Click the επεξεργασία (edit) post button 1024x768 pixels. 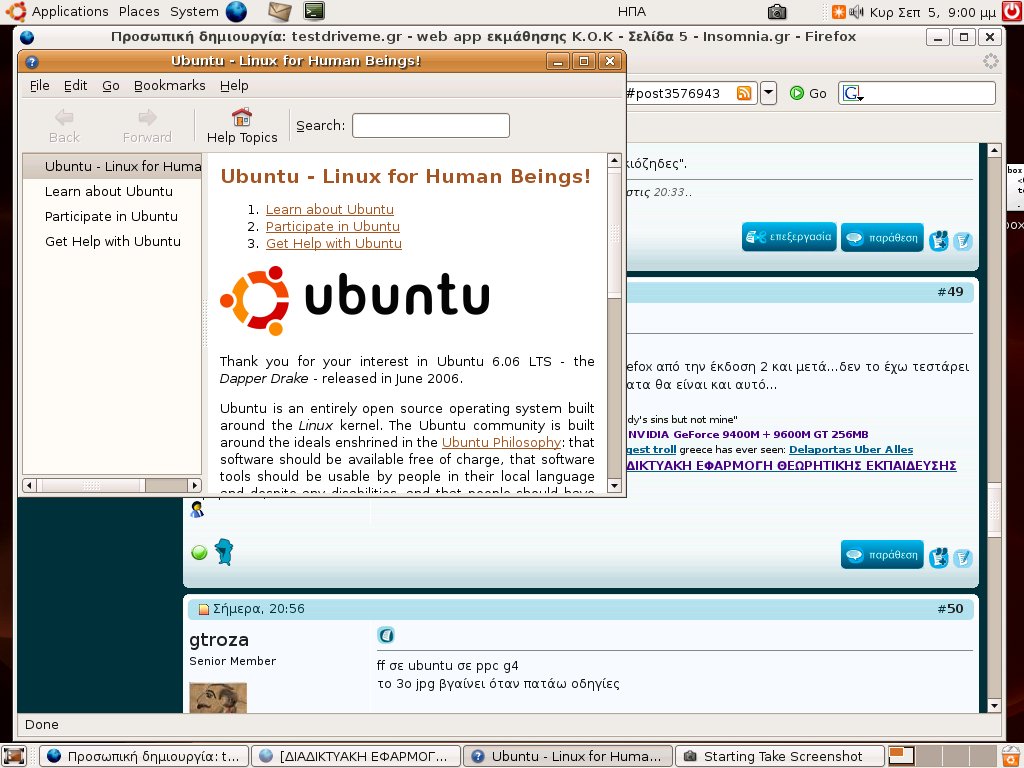pyautogui.click(x=789, y=237)
